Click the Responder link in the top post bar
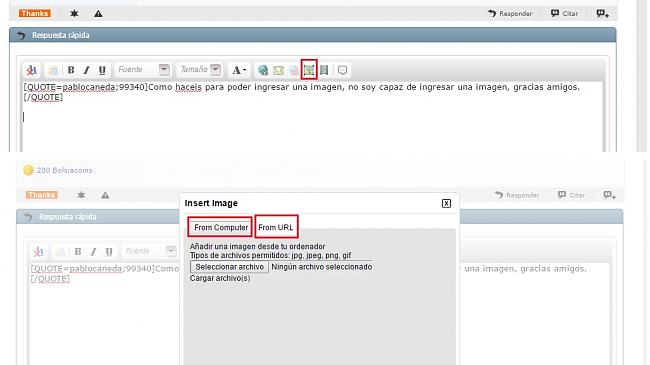 point(510,13)
